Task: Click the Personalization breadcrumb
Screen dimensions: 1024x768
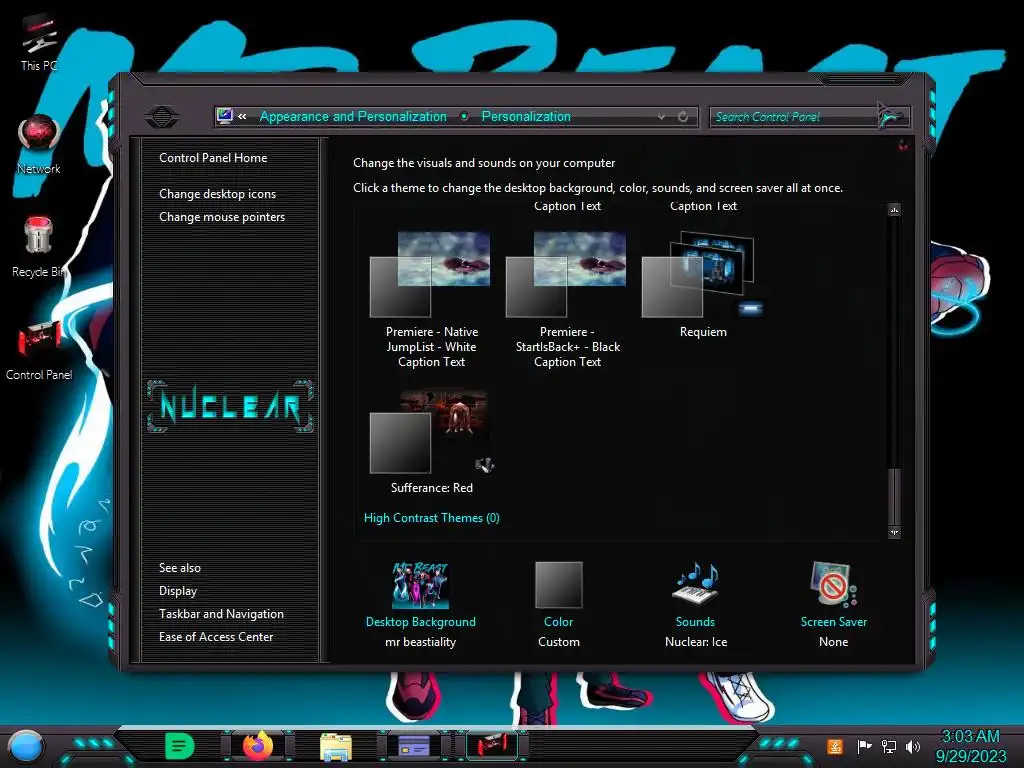Action: pyautogui.click(x=526, y=116)
